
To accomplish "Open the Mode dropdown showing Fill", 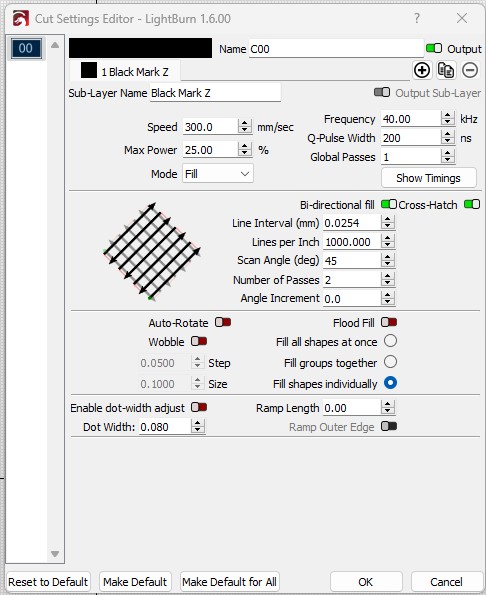I will pyautogui.click(x=218, y=174).
